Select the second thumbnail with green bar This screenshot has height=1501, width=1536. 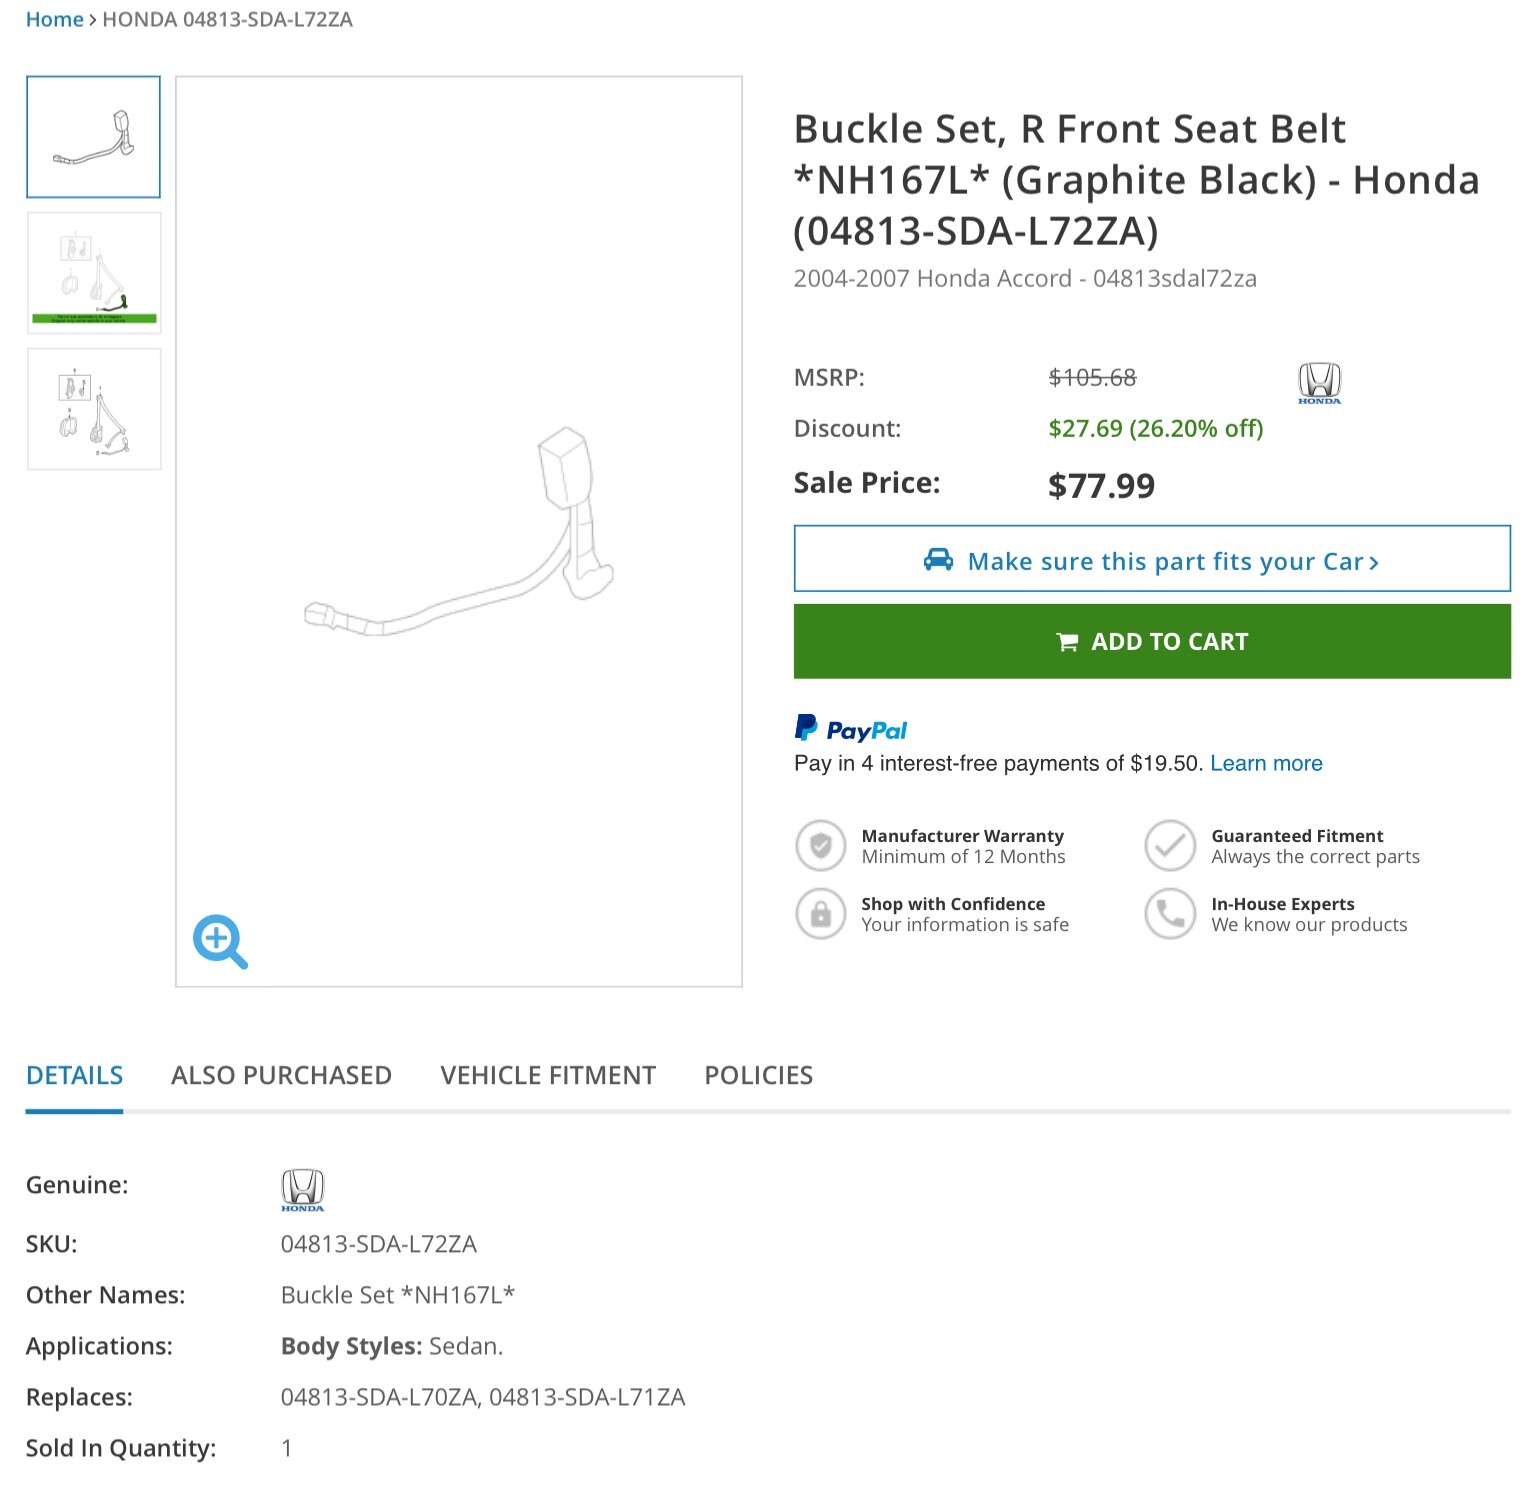[x=94, y=273]
